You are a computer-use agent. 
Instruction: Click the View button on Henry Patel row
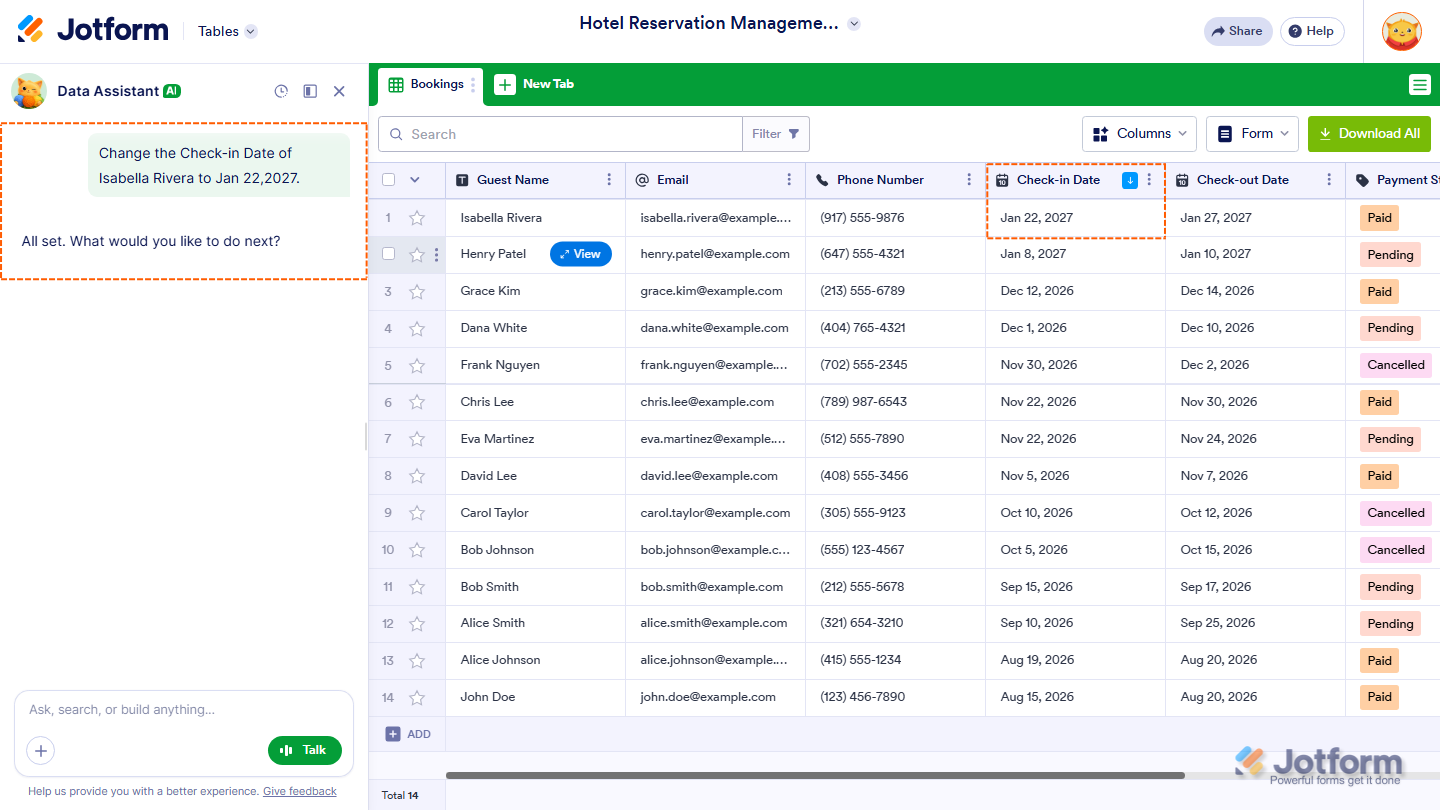click(x=580, y=254)
